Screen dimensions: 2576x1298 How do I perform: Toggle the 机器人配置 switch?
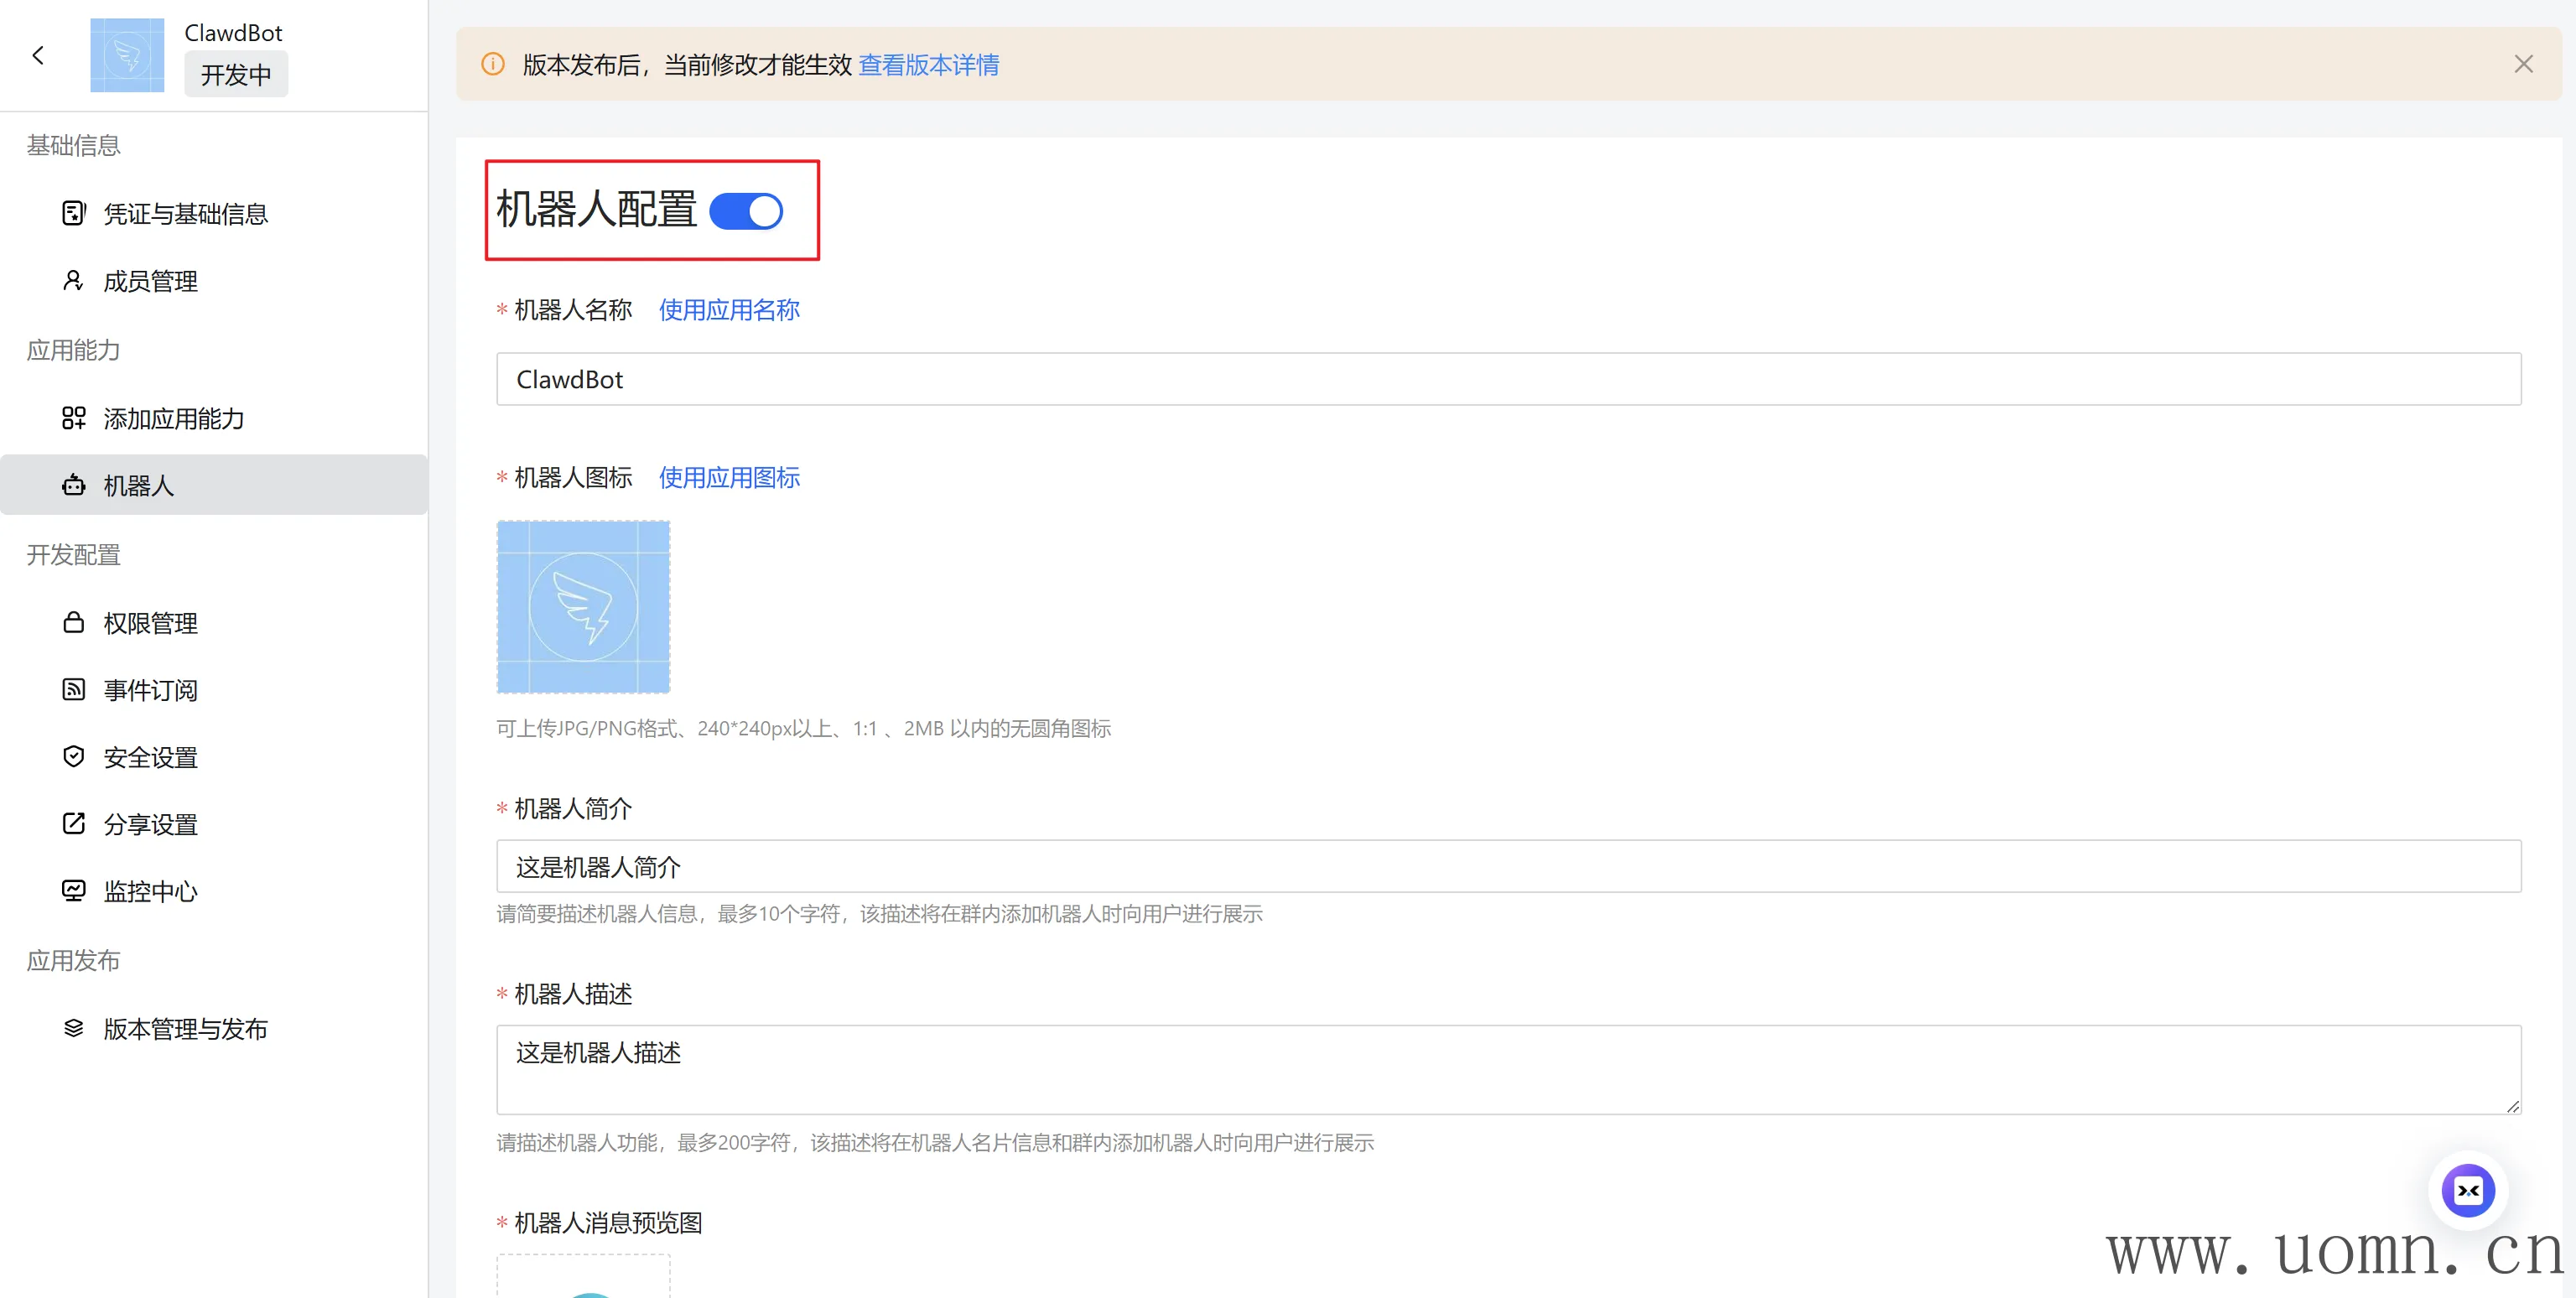(746, 211)
